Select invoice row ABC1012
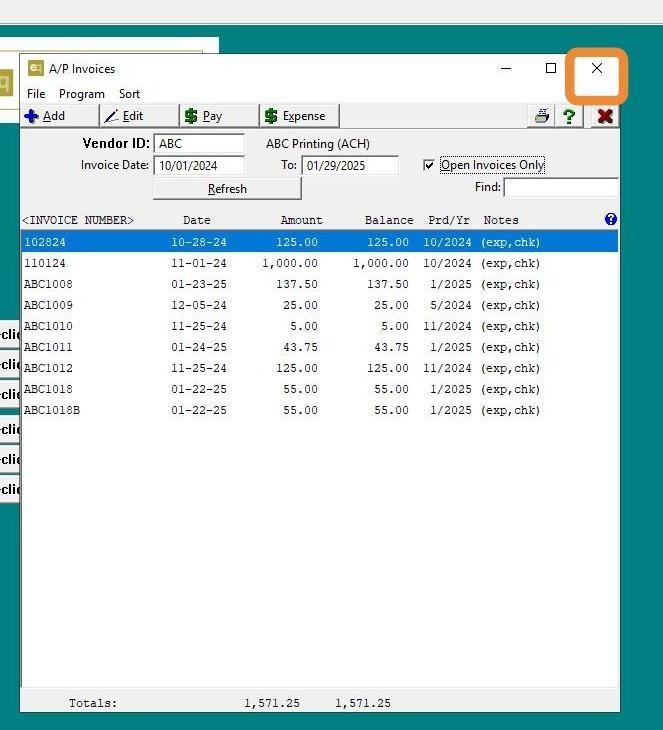This screenshot has height=730, width=663. pyautogui.click(x=319, y=368)
